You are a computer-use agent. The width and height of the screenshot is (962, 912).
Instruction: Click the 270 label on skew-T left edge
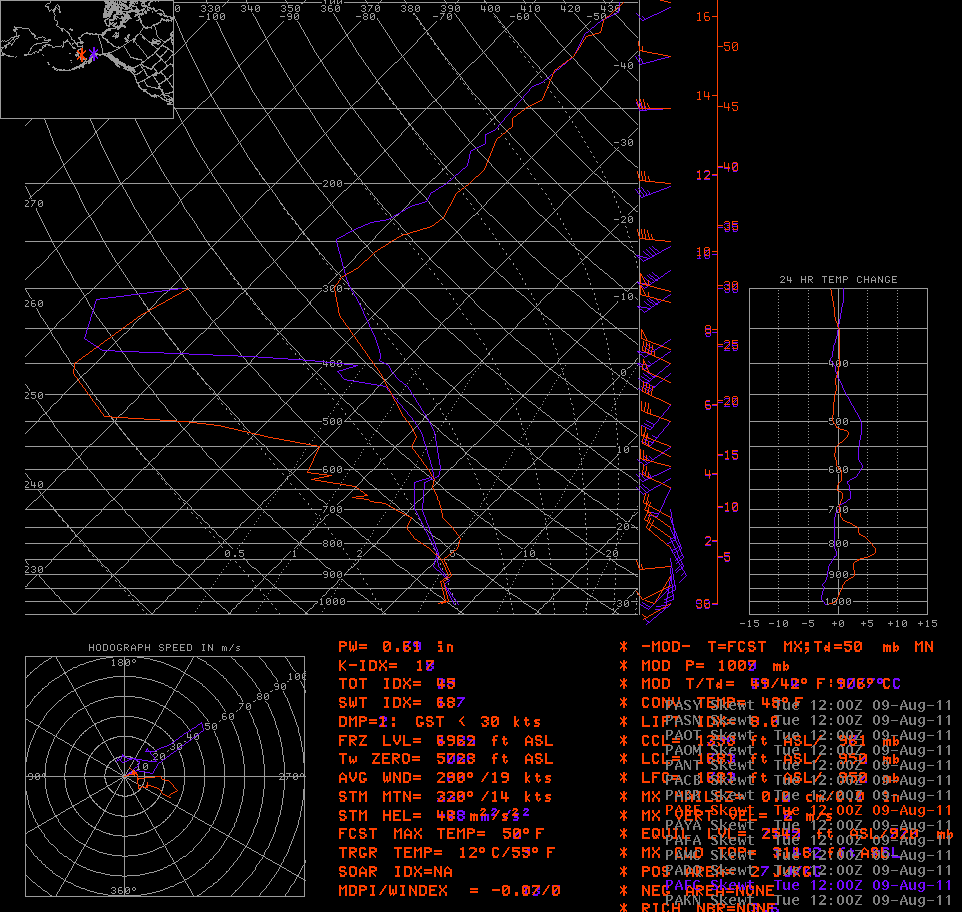[x=34, y=204]
